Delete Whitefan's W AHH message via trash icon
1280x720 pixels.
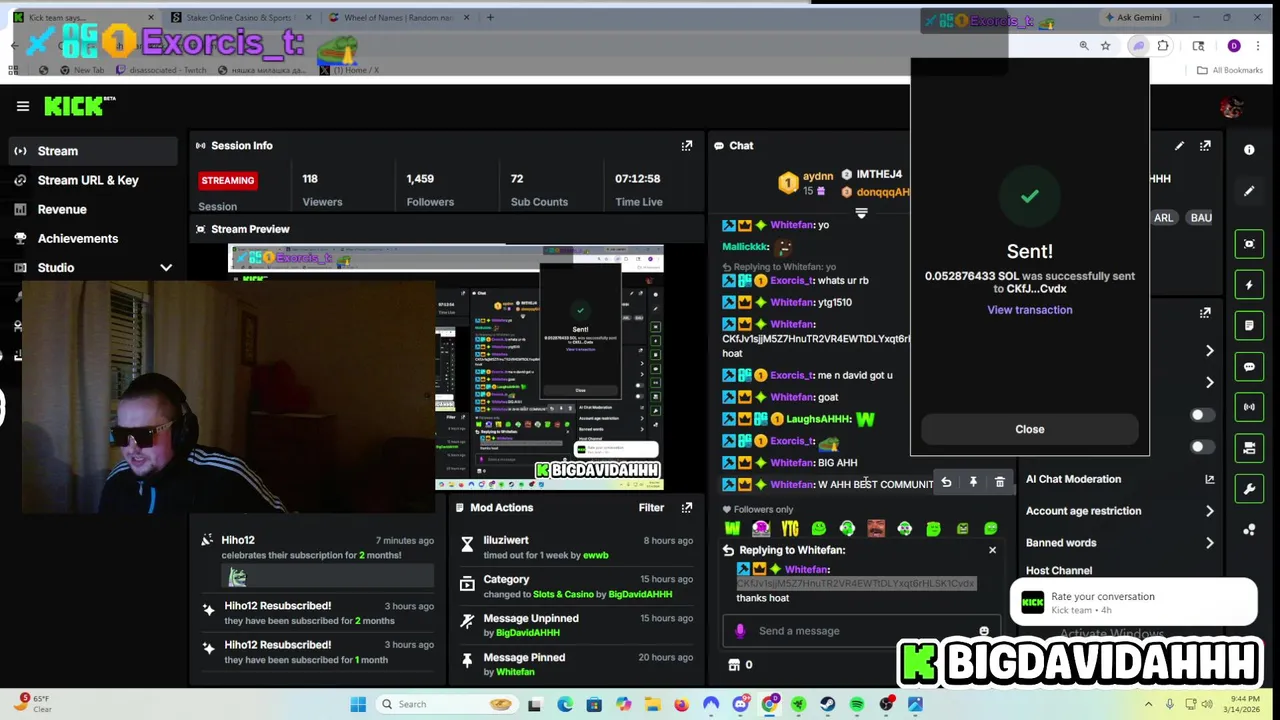[999, 483]
